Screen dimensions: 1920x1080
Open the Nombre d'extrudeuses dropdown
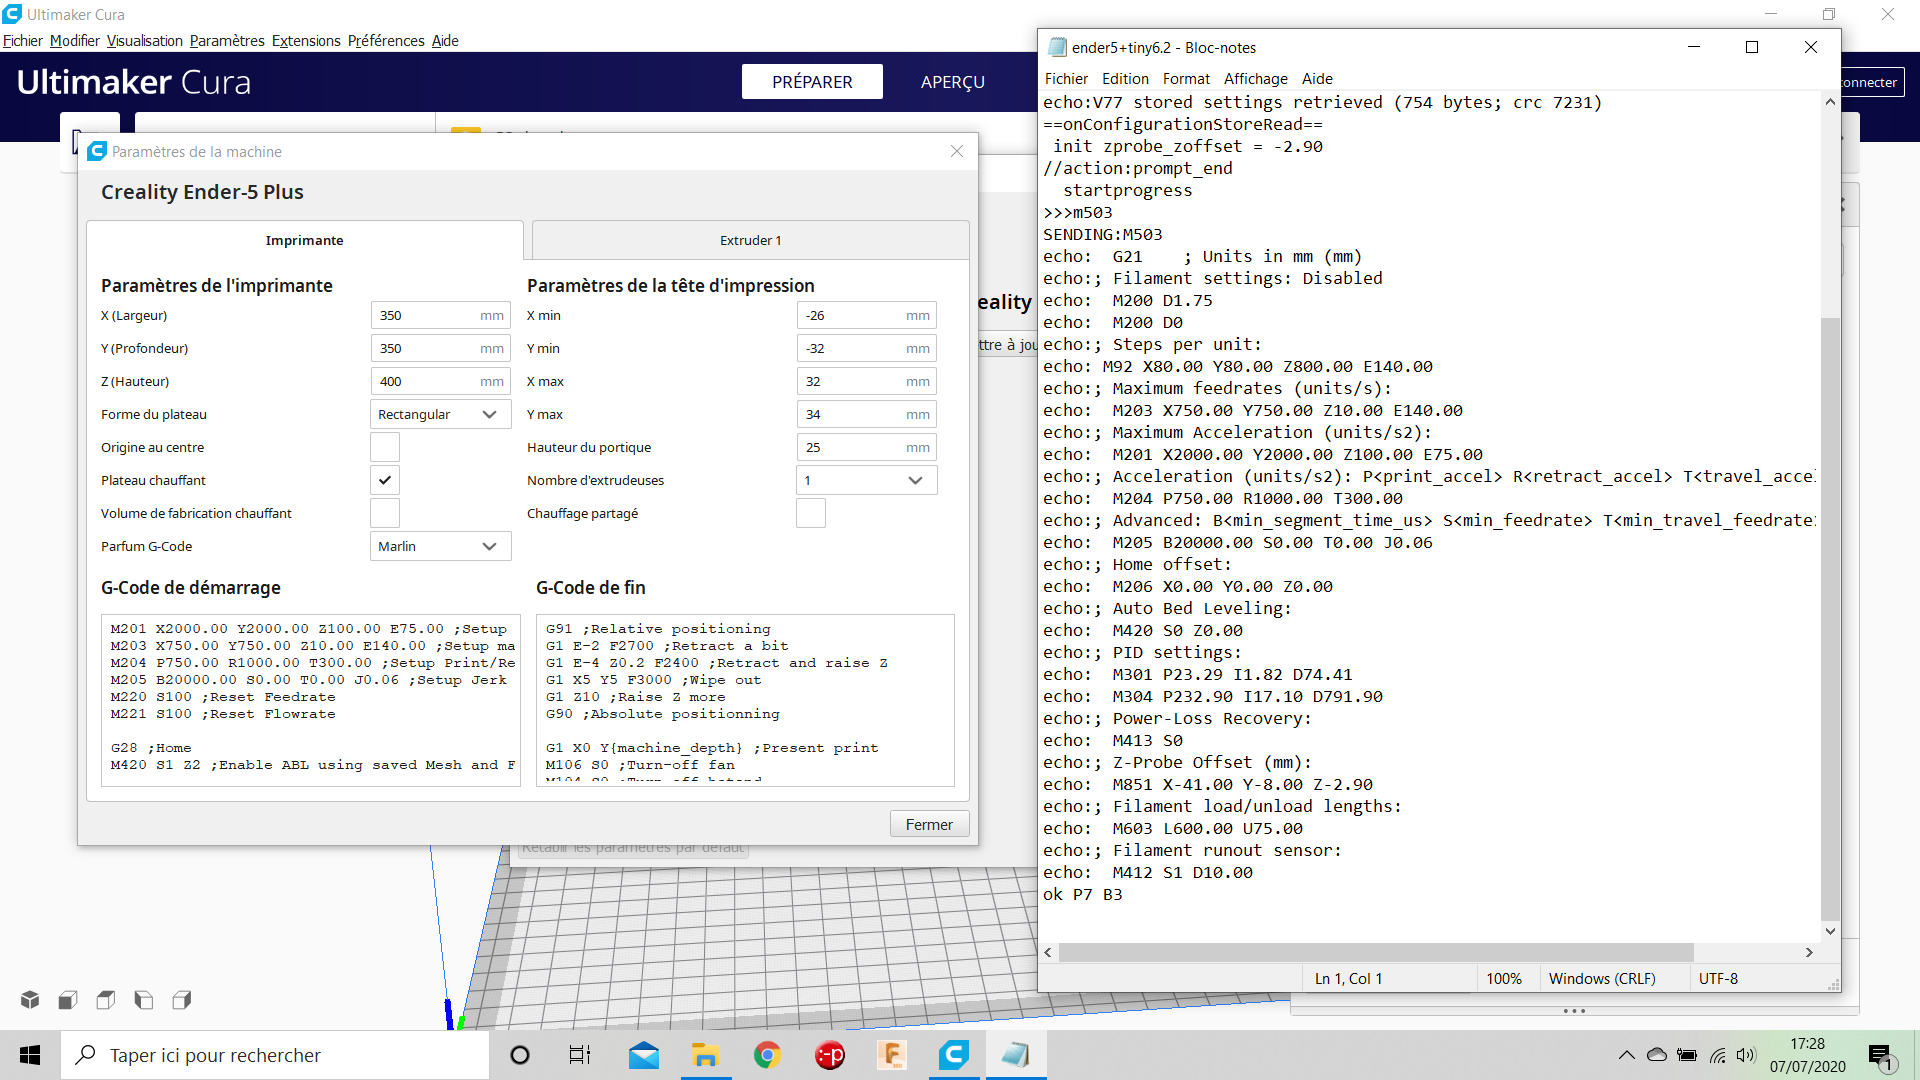pyautogui.click(x=866, y=480)
